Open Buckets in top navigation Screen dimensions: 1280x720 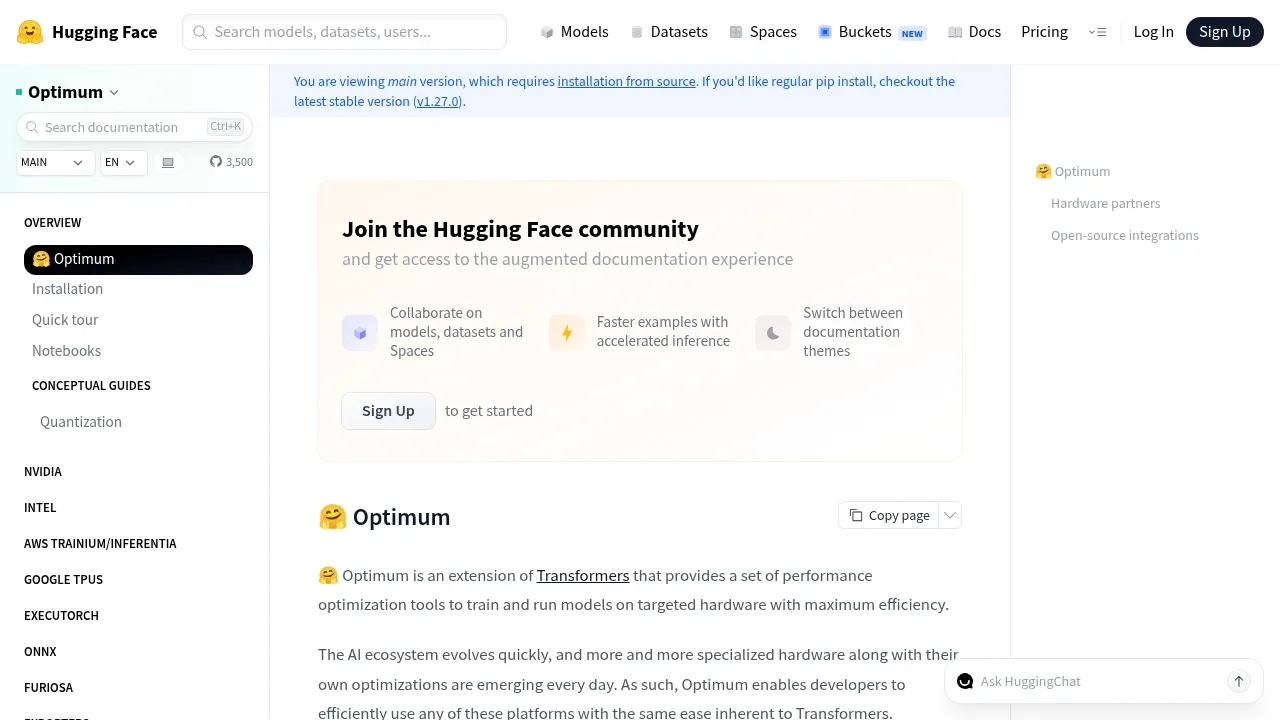872,32
